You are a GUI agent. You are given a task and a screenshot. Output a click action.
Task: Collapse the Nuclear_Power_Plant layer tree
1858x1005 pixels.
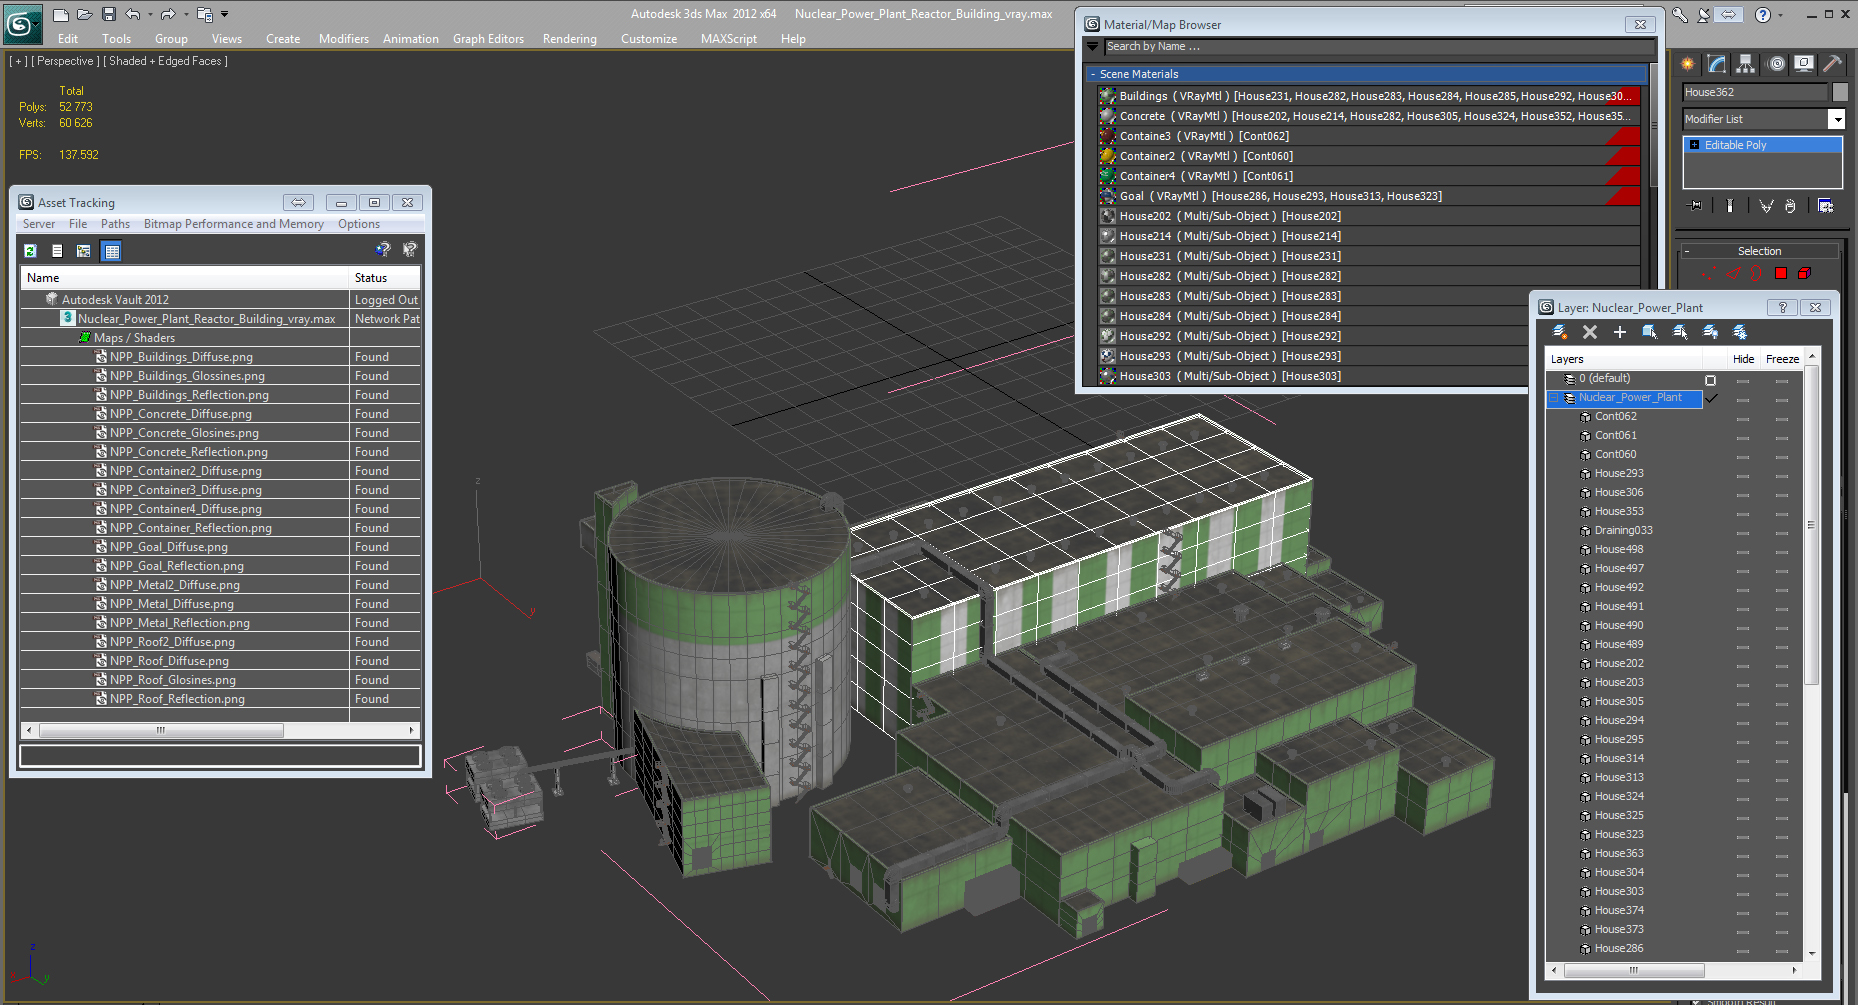1554,398
